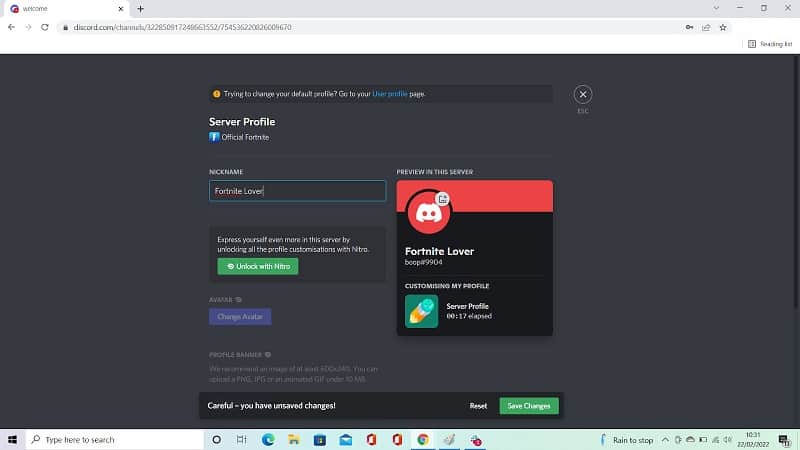Open the Rain to stop weather widget
800x450 pixels.
point(627,440)
